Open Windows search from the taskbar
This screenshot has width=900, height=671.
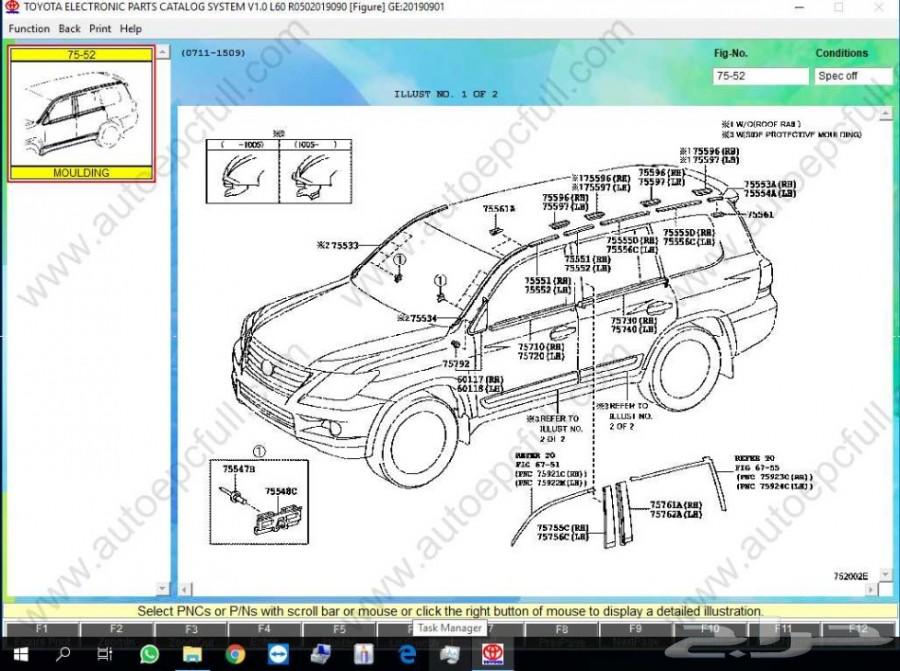63,654
